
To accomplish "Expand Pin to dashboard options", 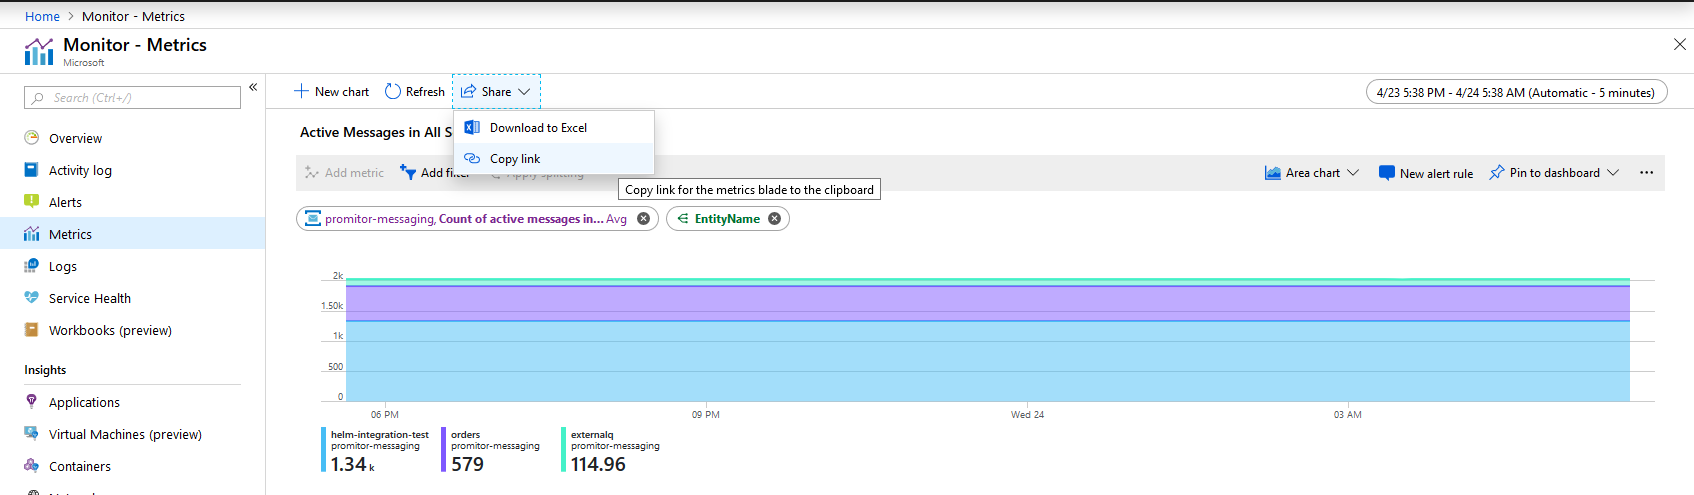I will coord(1612,173).
